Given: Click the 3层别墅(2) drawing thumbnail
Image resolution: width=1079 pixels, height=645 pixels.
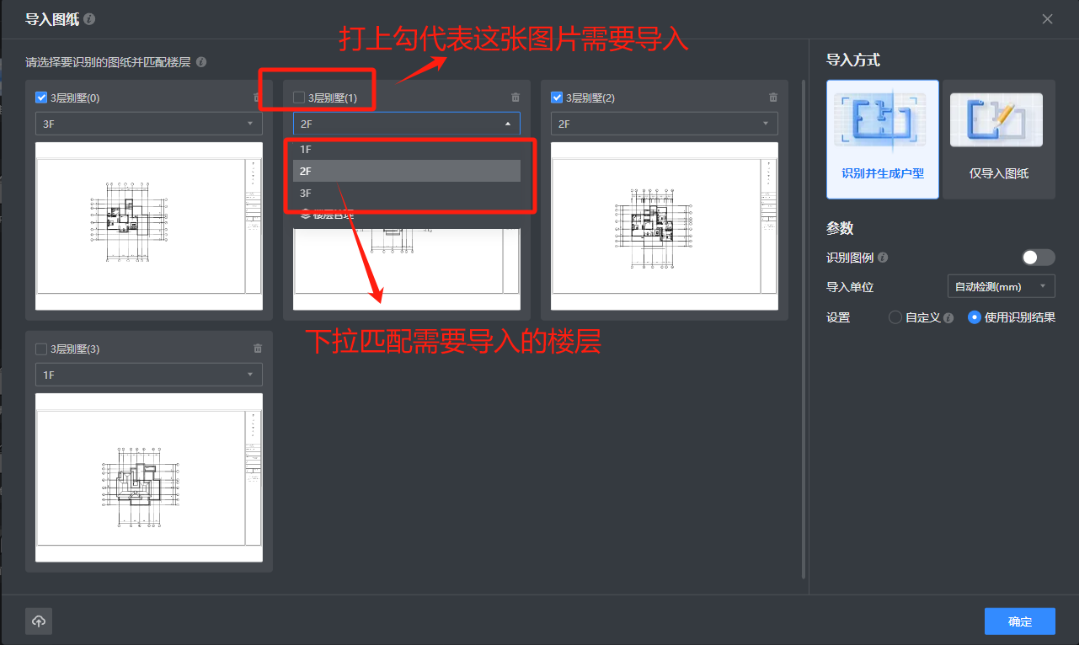Looking at the screenshot, I should pyautogui.click(x=664, y=225).
